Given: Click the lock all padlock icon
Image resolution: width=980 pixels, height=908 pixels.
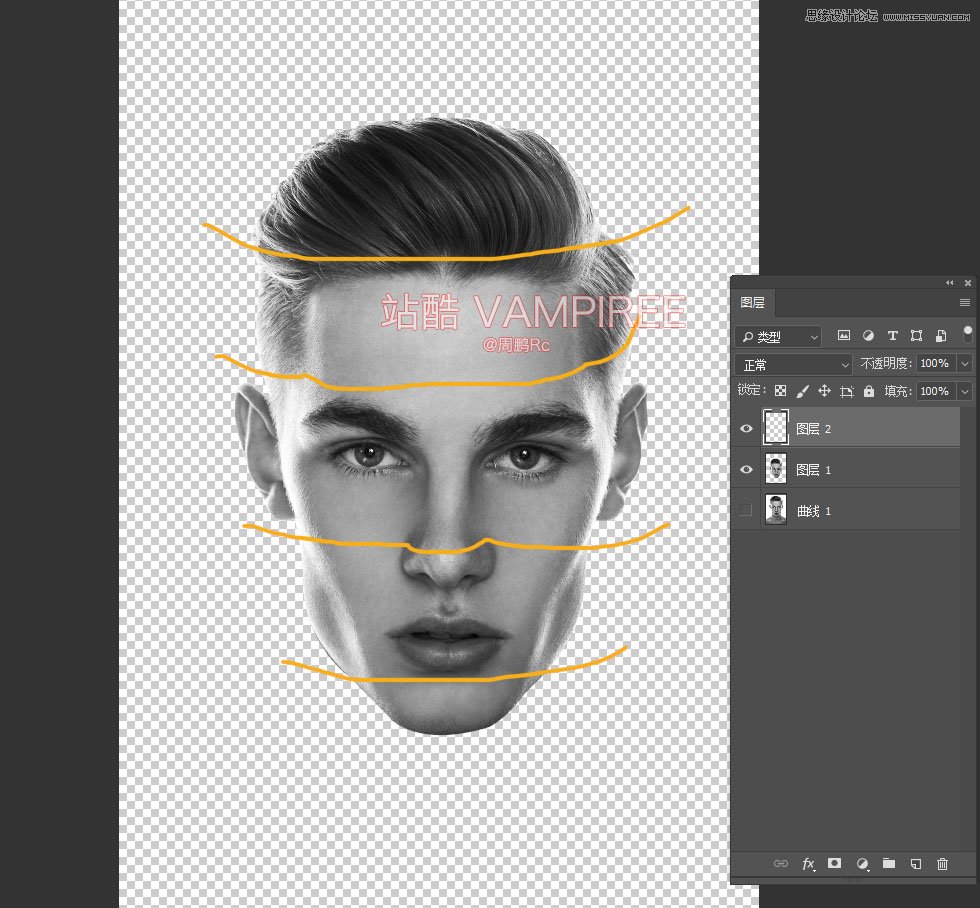Looking at the screenshot, I should (x=868, y=391).
